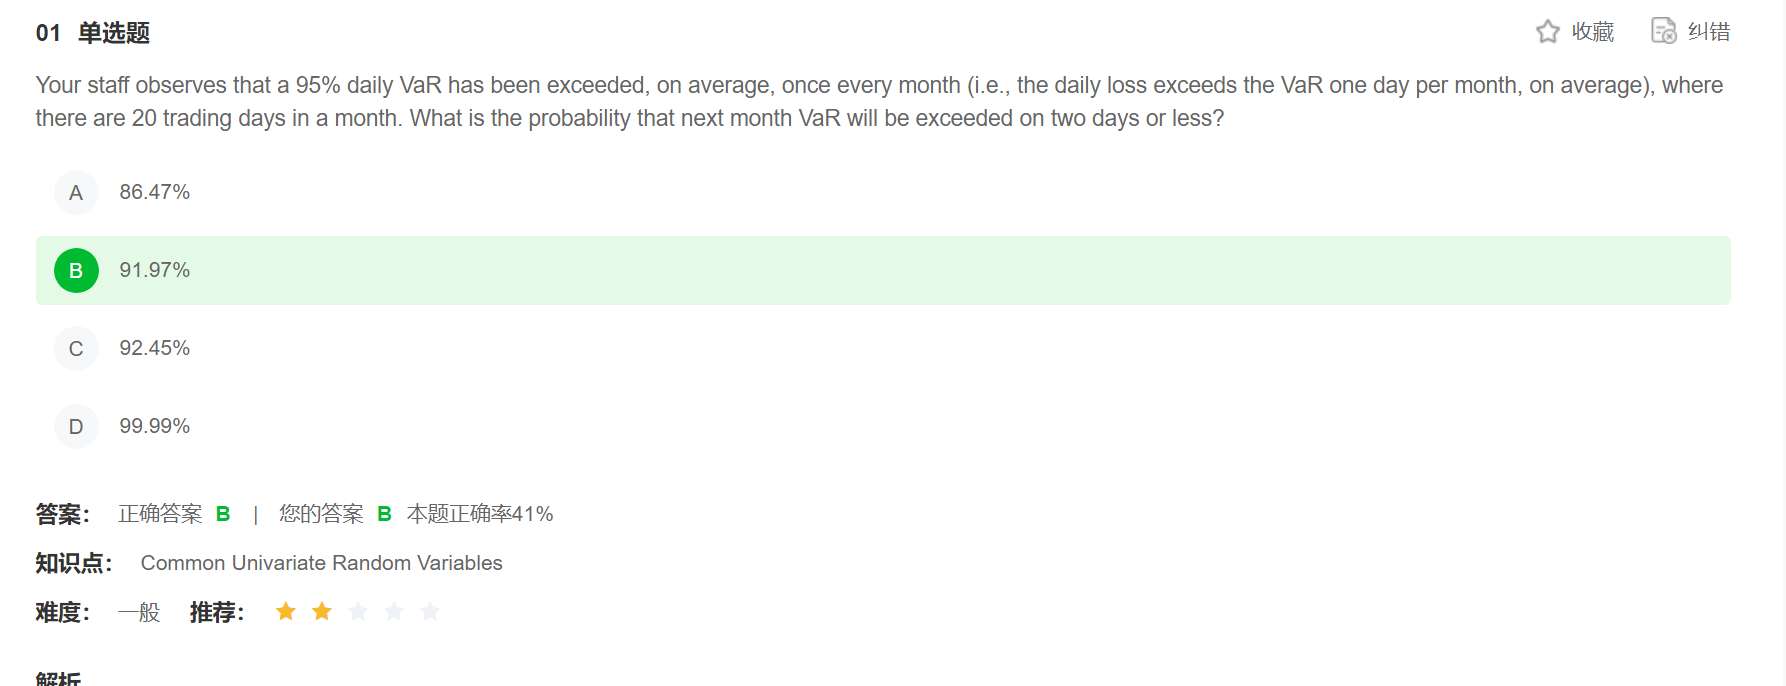Click the 纠错 text label
Image resolution: width=1786 pixels, height=686 pixels.
(x=1709, y=32)
